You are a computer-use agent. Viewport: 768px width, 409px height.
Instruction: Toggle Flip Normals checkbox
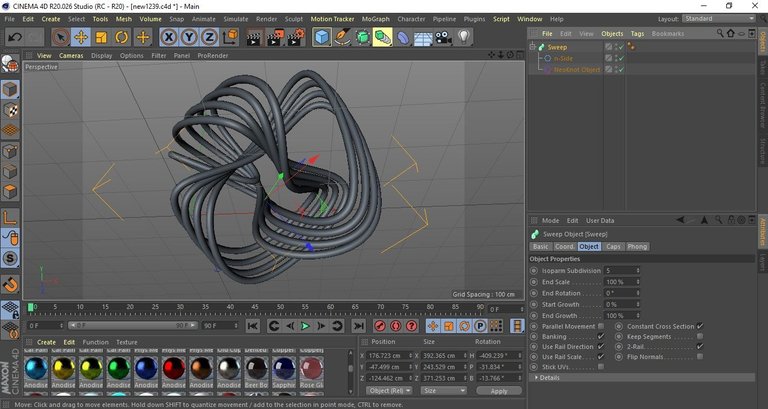(700, 357)
